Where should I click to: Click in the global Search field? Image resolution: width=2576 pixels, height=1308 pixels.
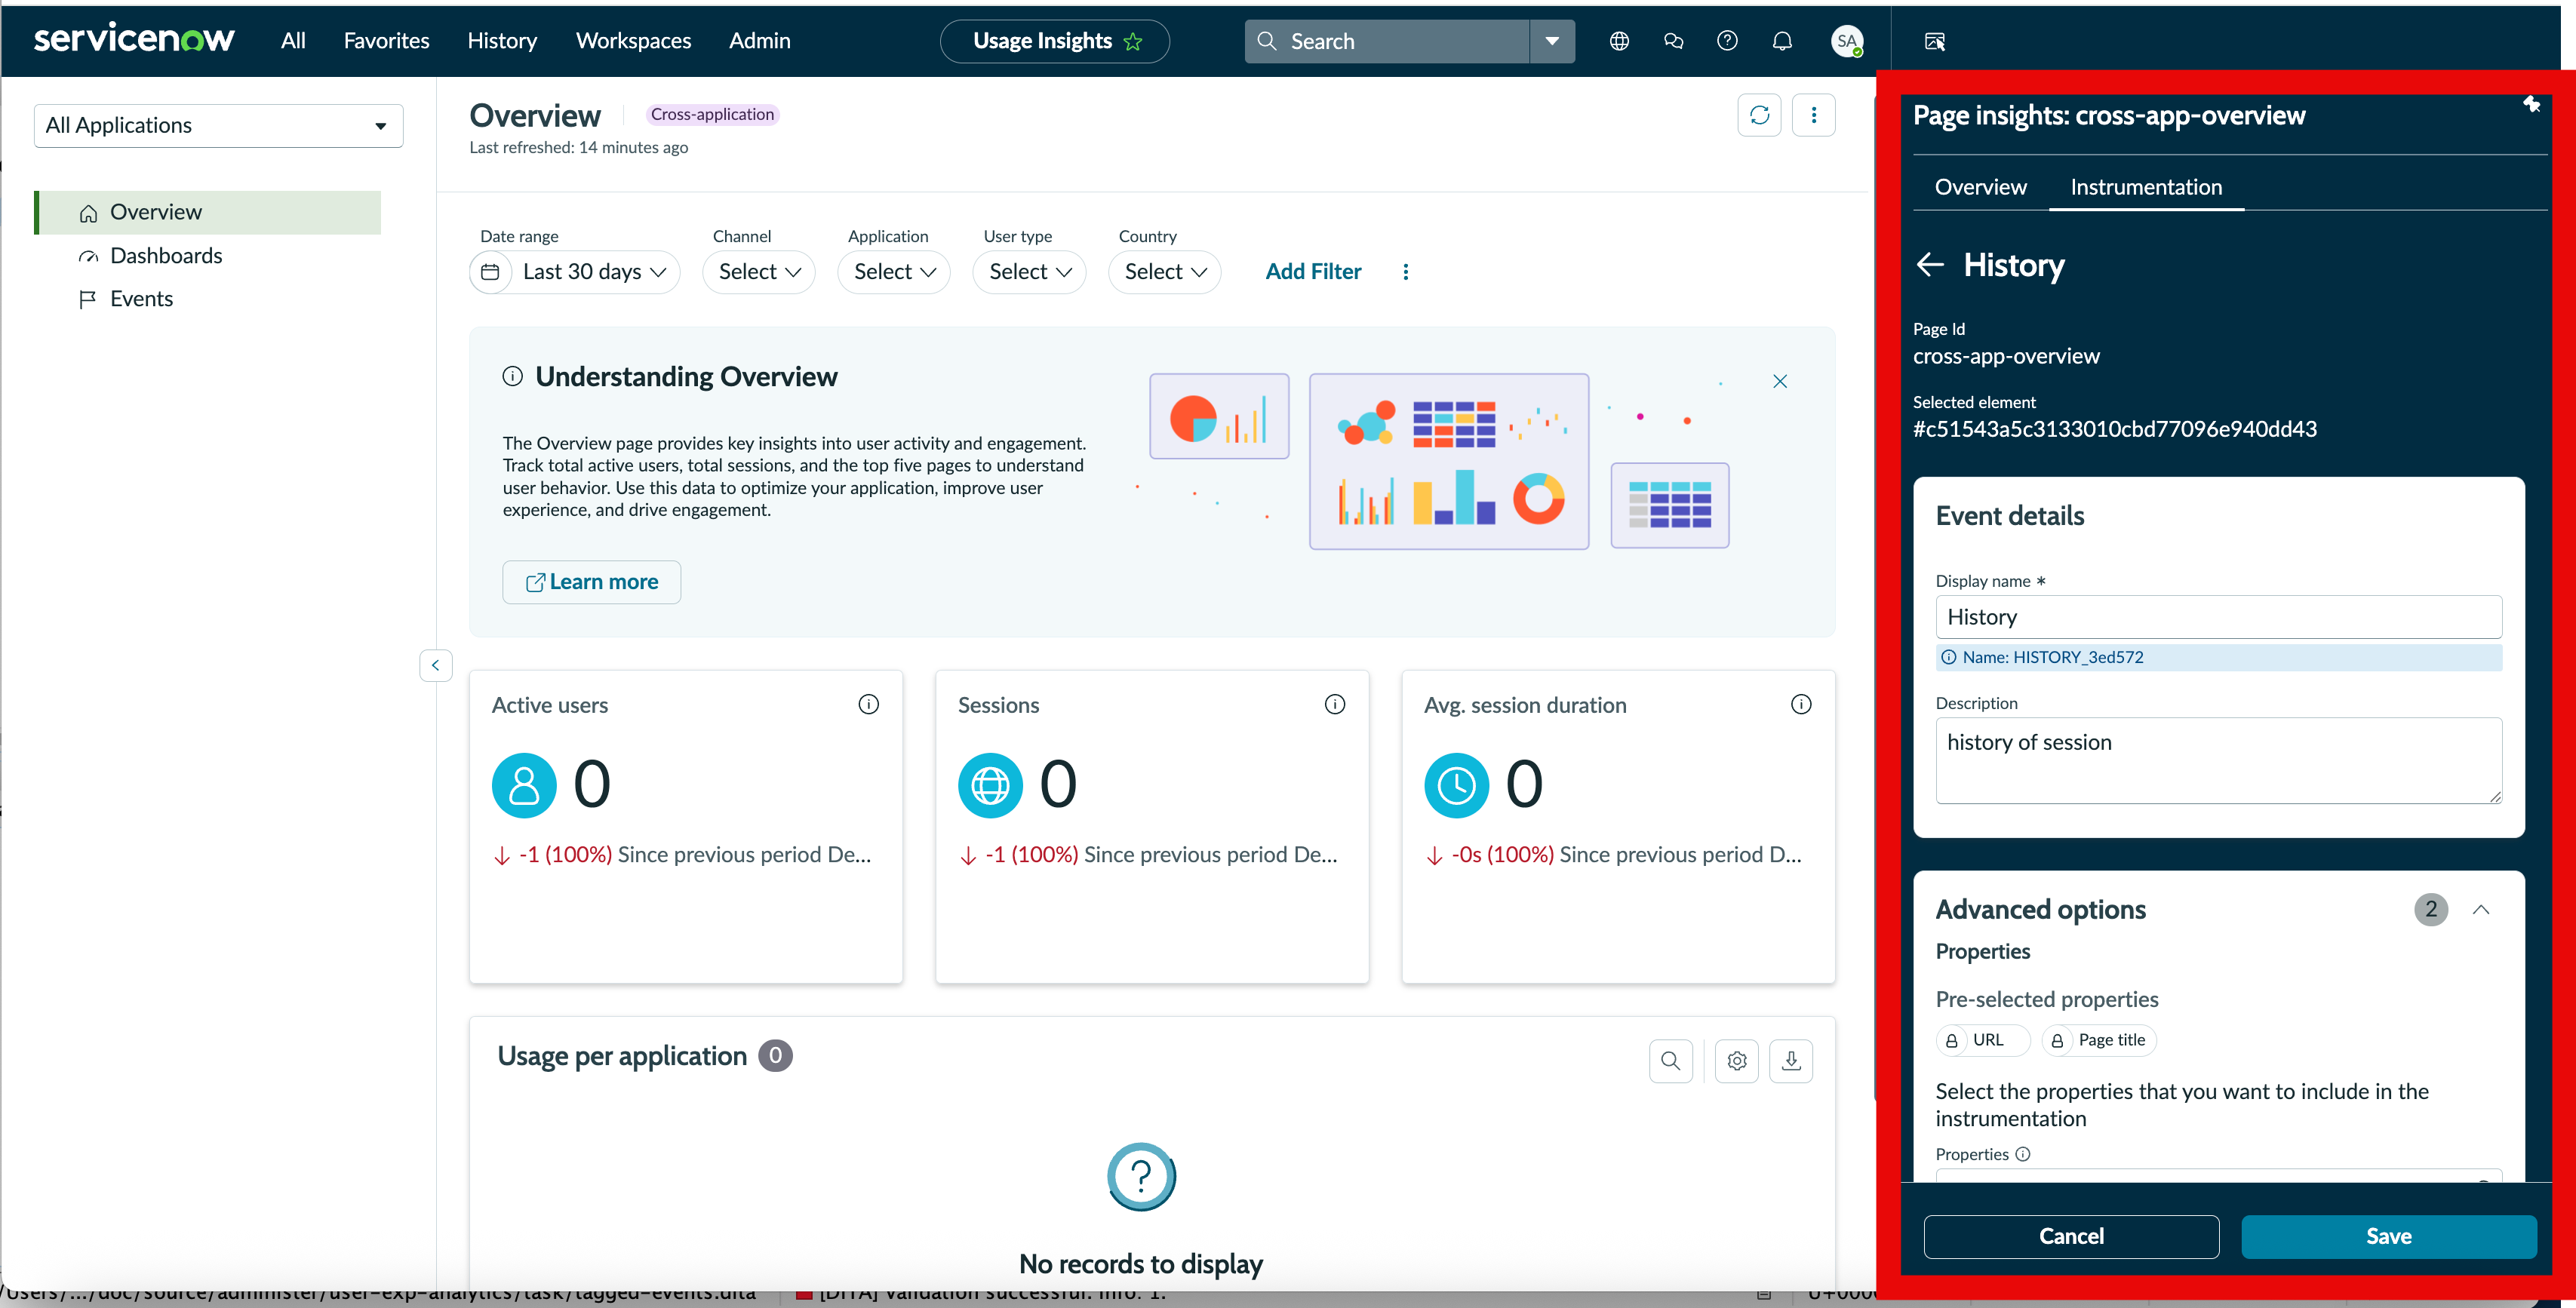pos(1386,41)
